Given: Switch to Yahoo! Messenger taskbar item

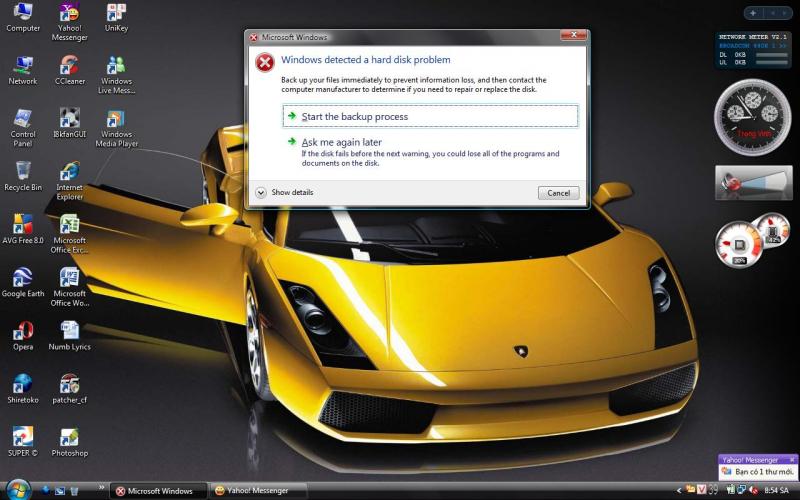Looking at the screenshot, I should tap(252, 491).
